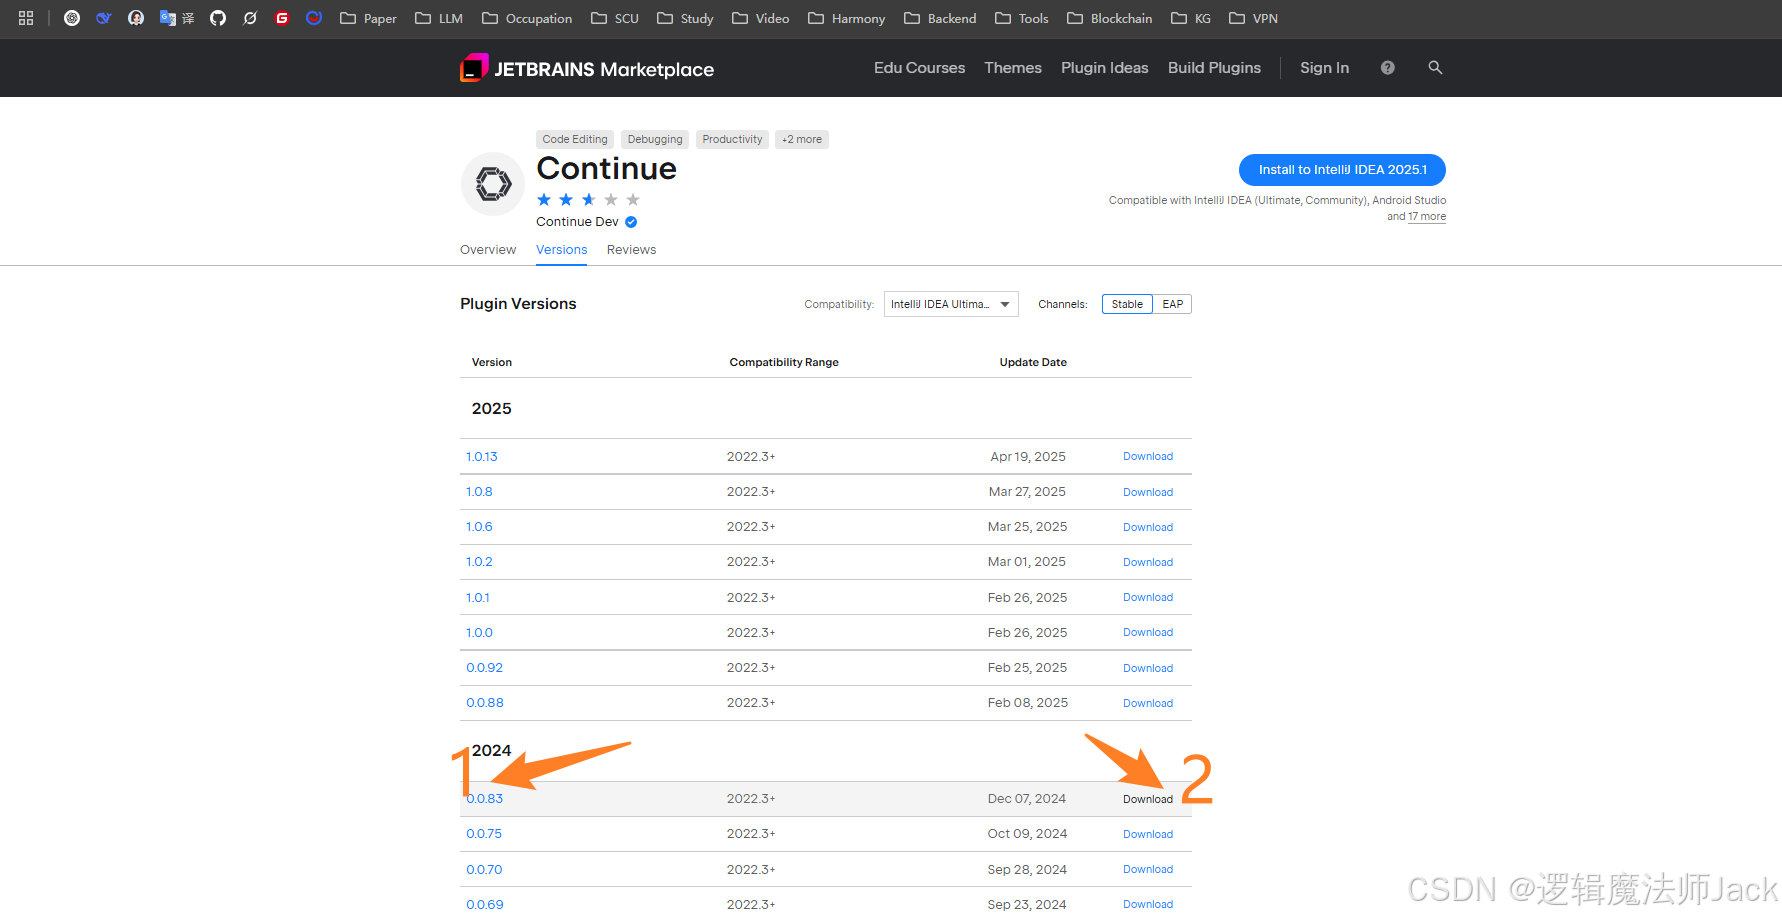The width and height of the screenshot is (1782, 919).
Task: Open the avatar portrait bookmark icon
Action: point(136,18)
